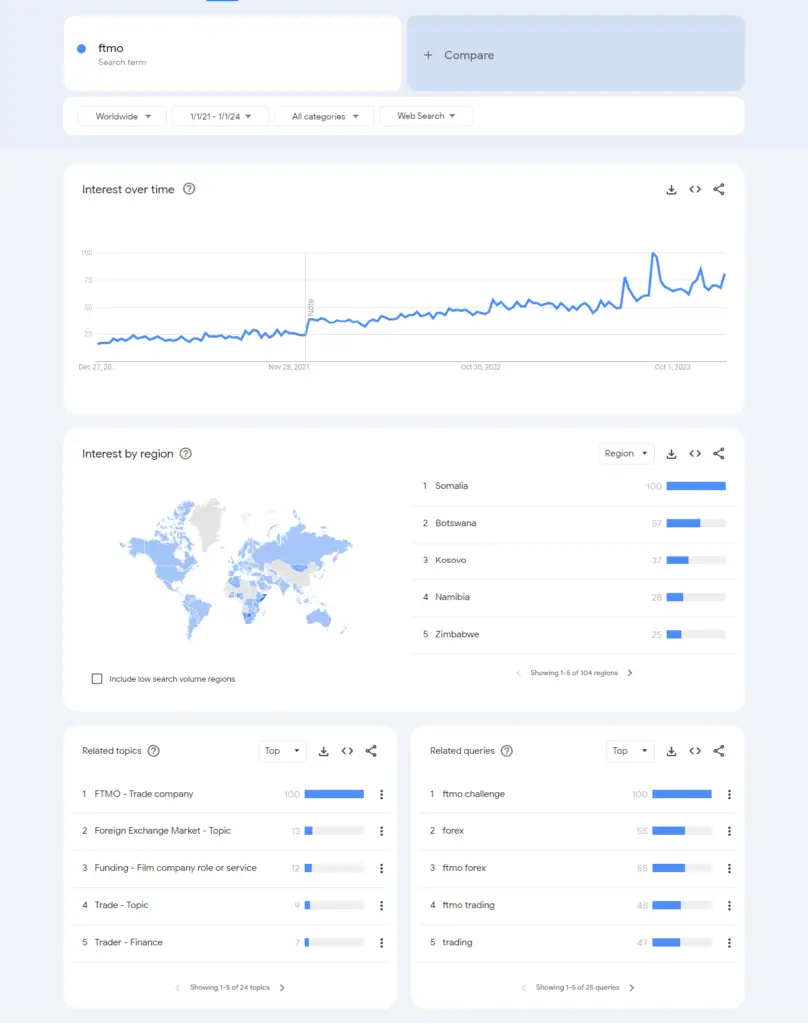The image size is (808, 1024).
Task: Click the Note marker on the timeline
Action: click(x=311, y=307)
